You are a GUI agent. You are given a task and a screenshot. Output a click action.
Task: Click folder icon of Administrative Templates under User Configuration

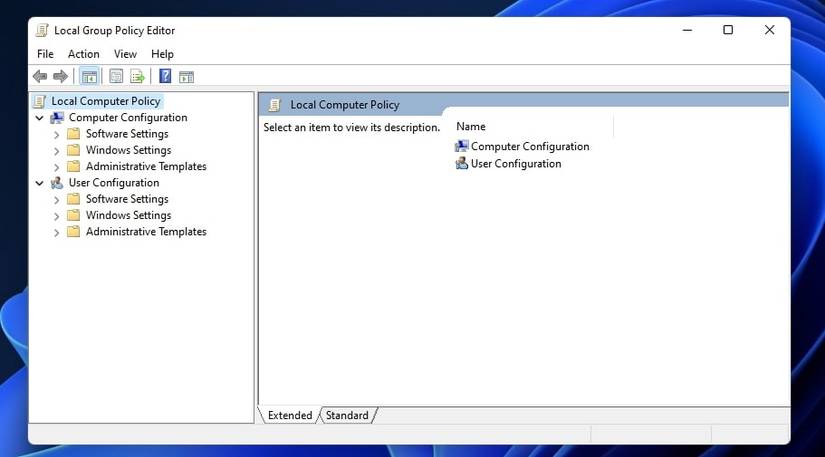(x=74, y=231)
